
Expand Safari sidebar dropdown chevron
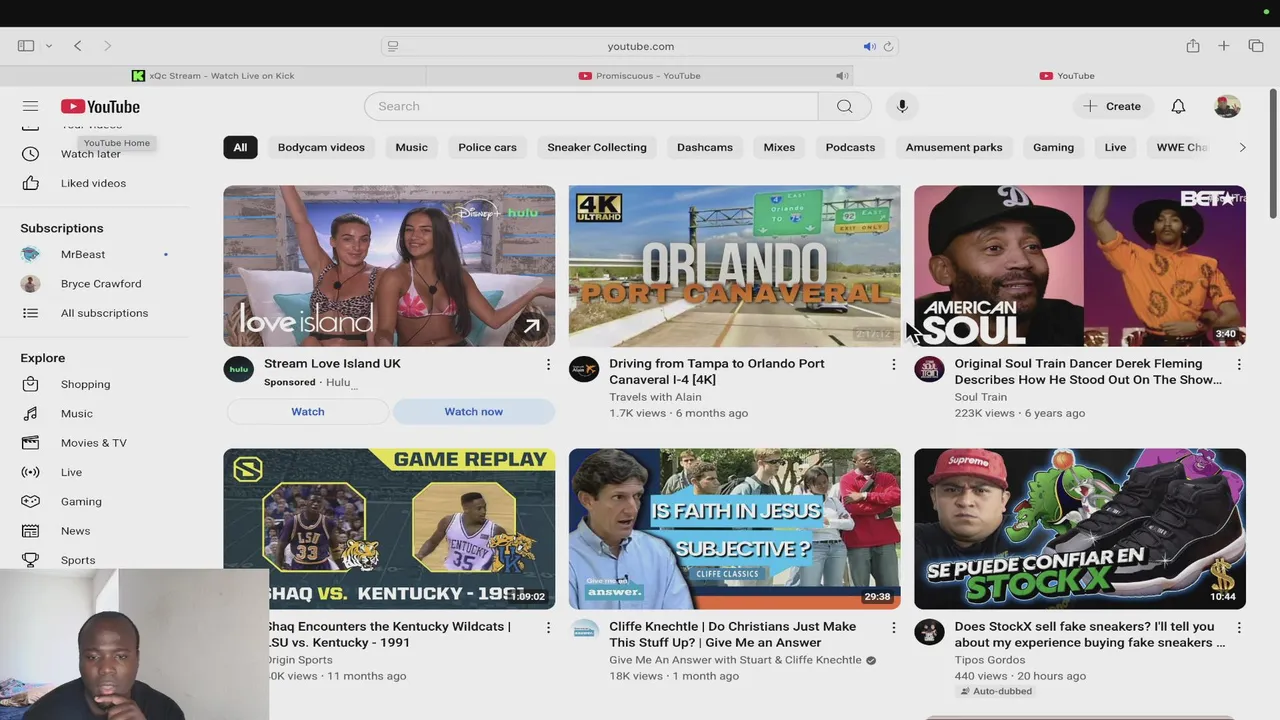tap(48, 46)
